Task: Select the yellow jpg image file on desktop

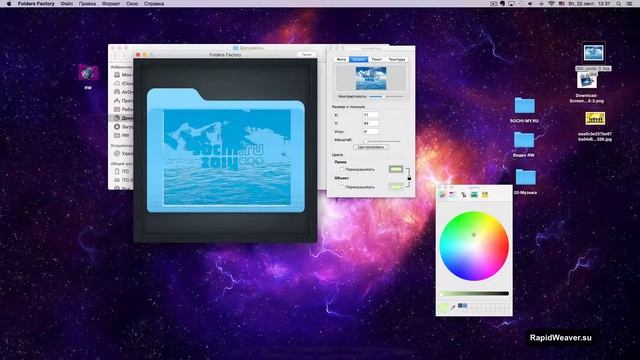Action: (595, 119)
